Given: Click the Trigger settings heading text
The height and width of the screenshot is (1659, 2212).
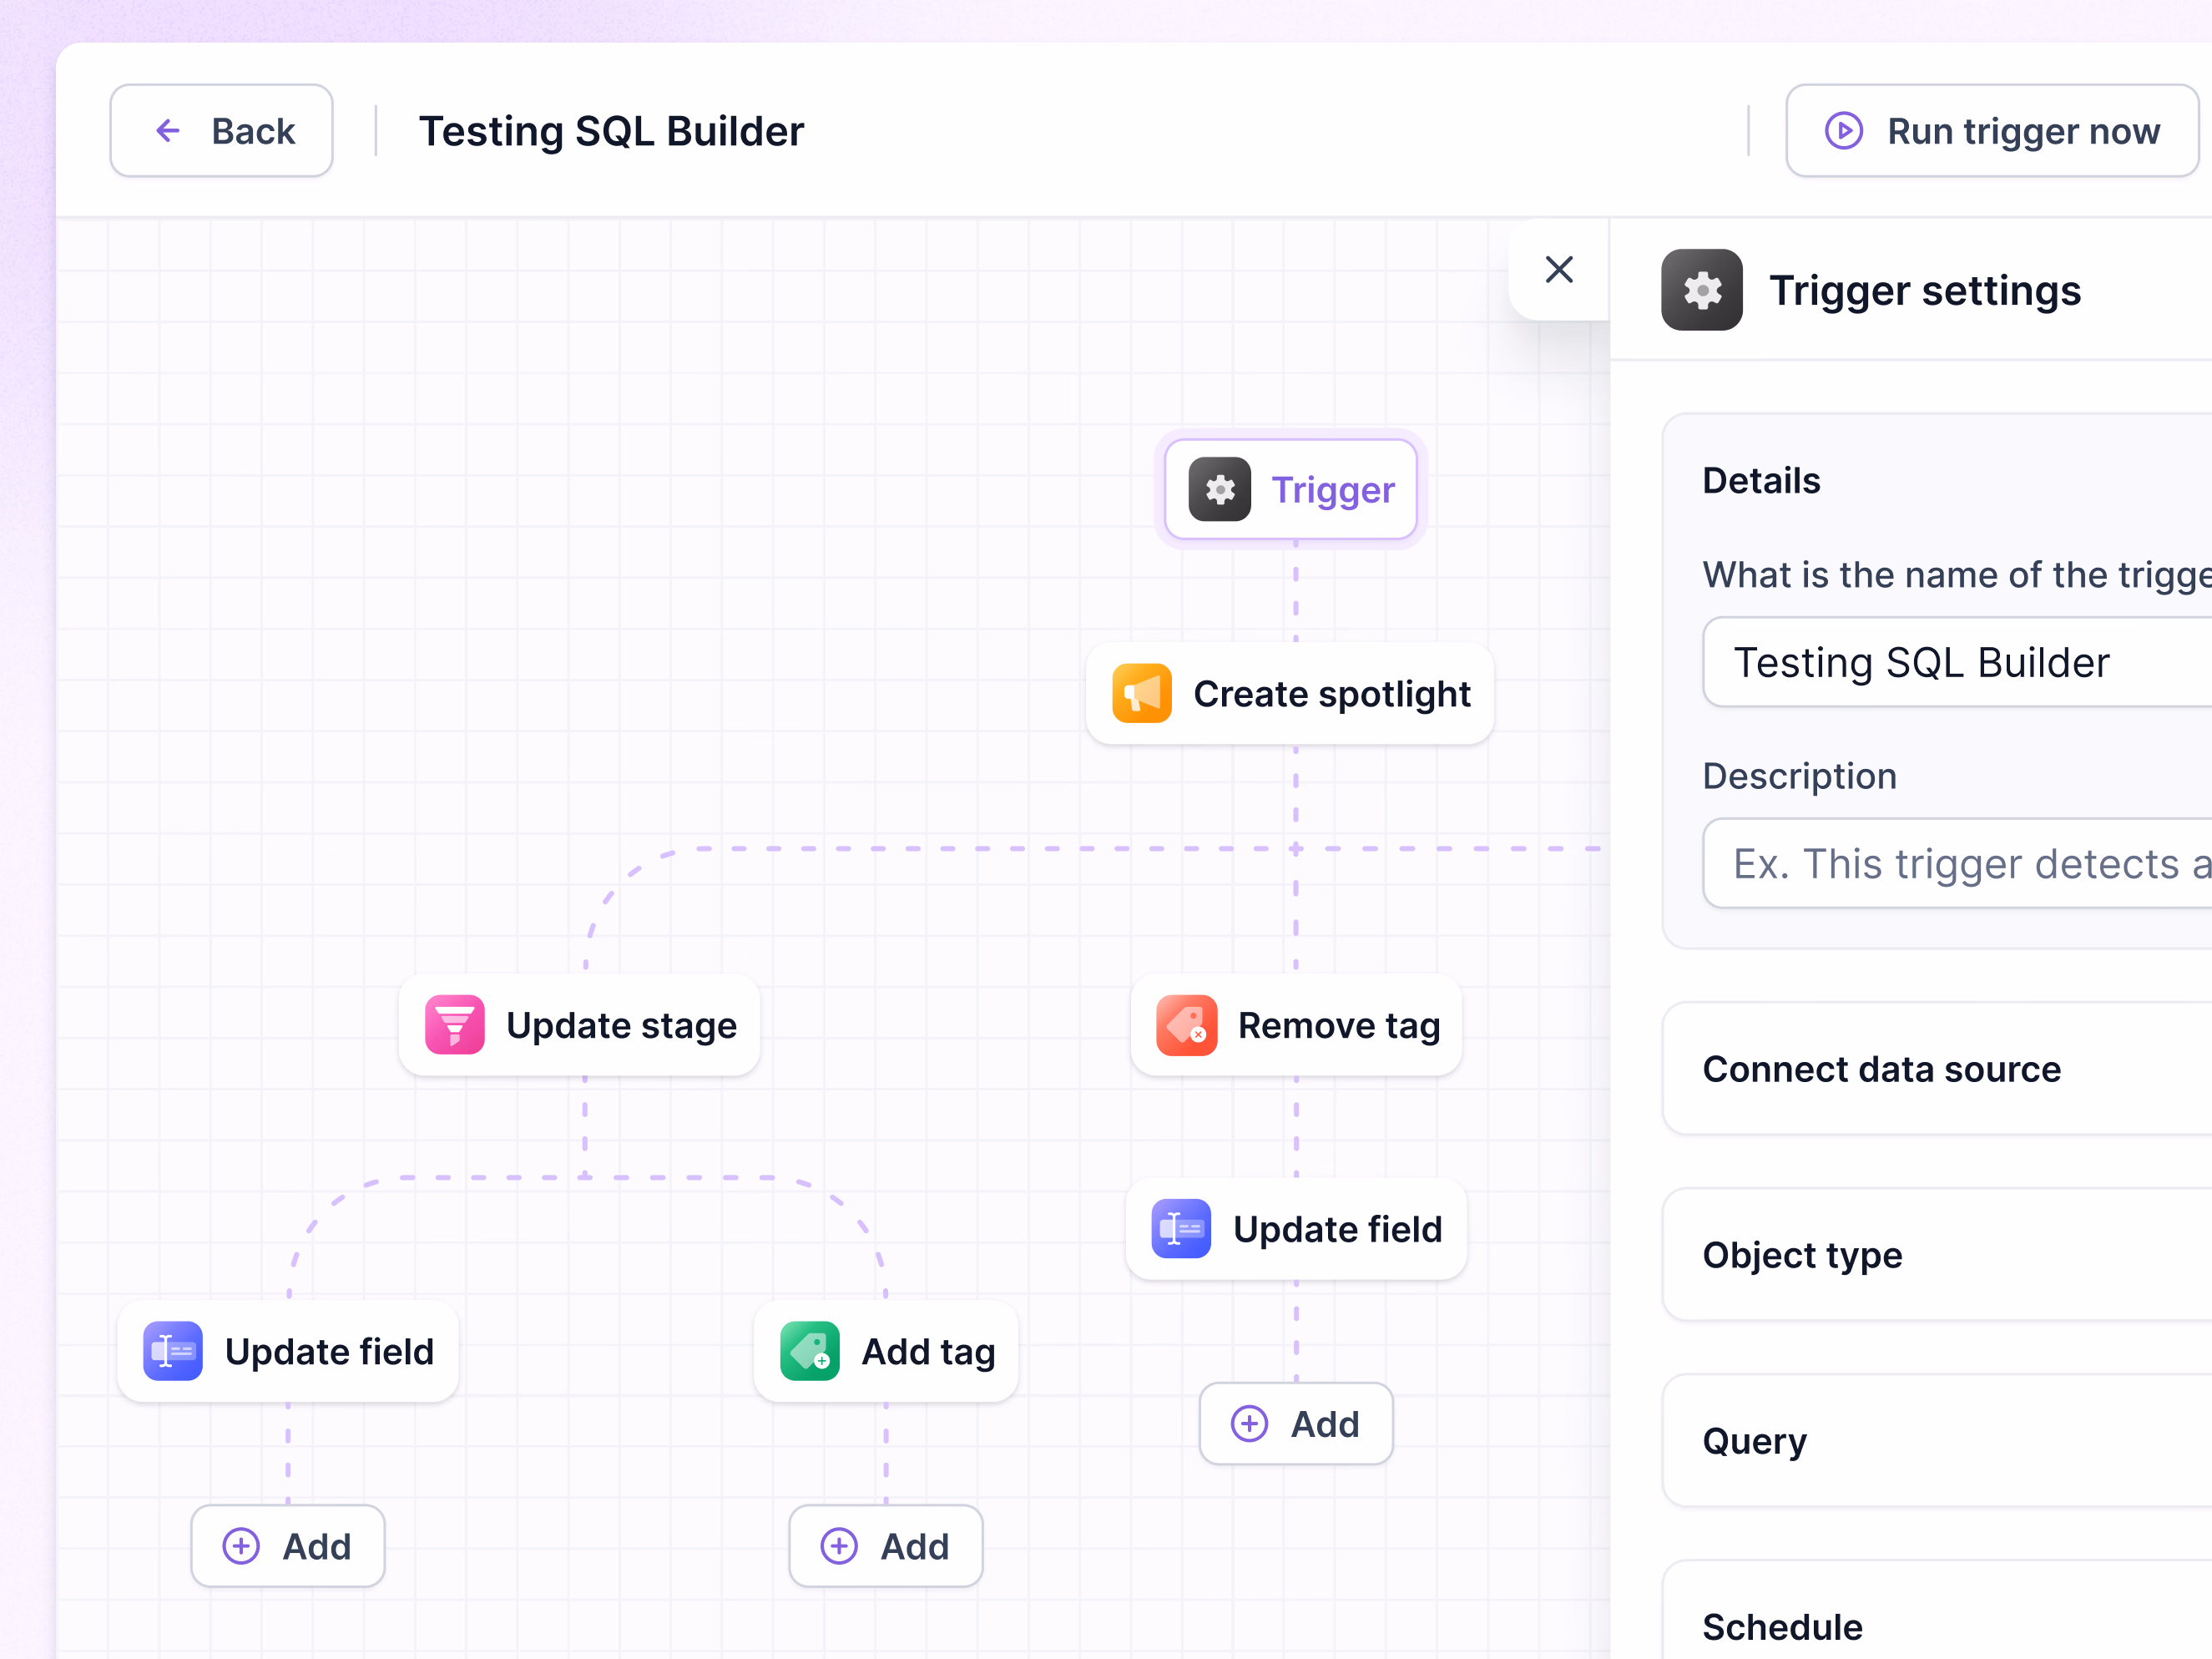Looking at the screenshot, I should 1925,290.
